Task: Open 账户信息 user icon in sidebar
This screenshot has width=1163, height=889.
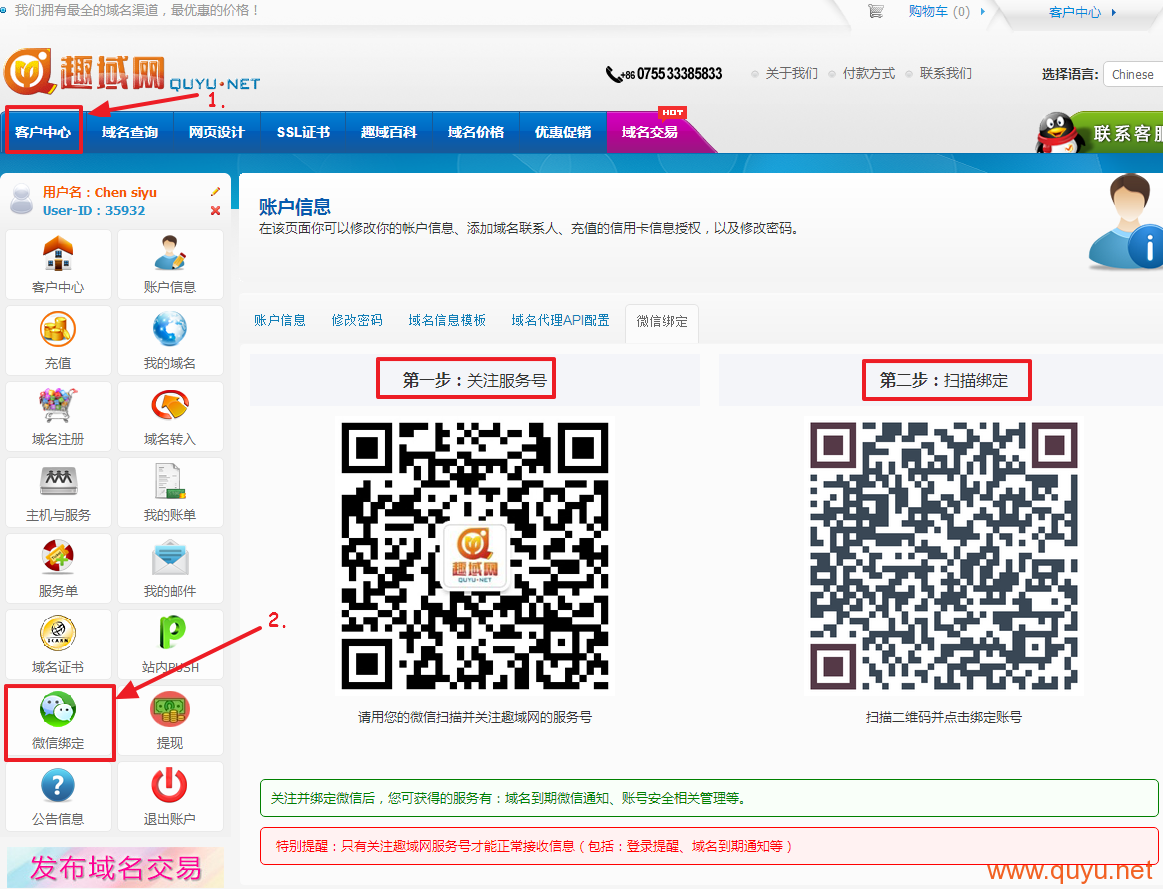Action: pyautogui.click(x=170, y=254)
